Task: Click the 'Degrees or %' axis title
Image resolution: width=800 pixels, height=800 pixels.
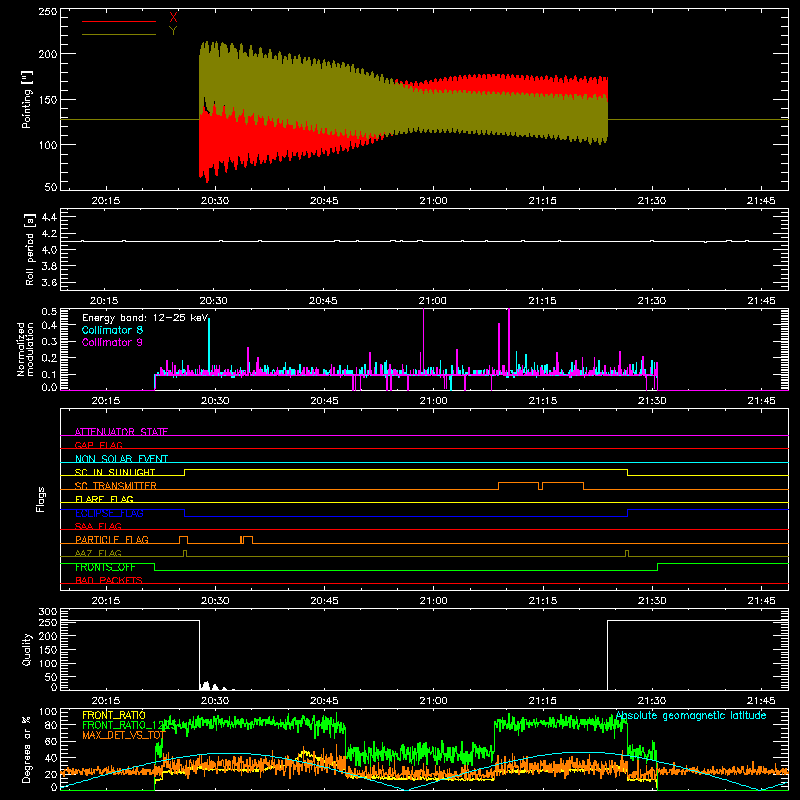Action: coord(27,749)
